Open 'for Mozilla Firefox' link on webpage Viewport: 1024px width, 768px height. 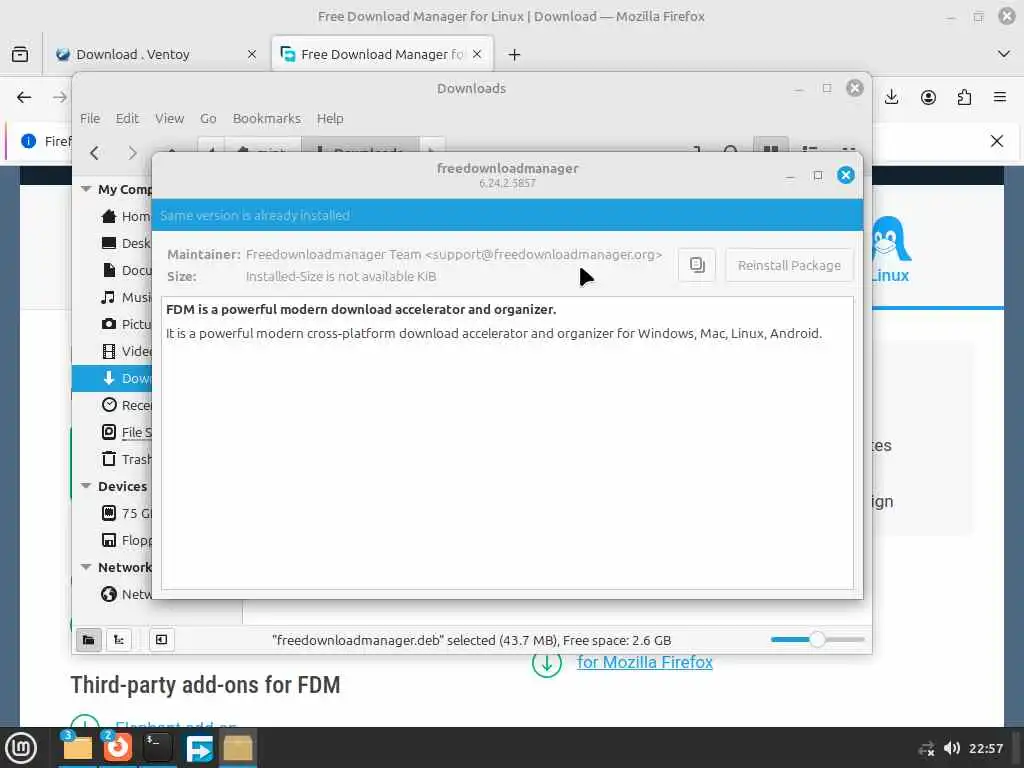tap(645, 662)
